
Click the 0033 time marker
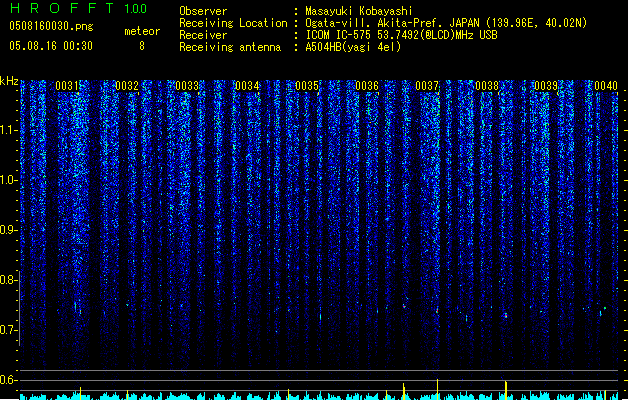(187, 86)
